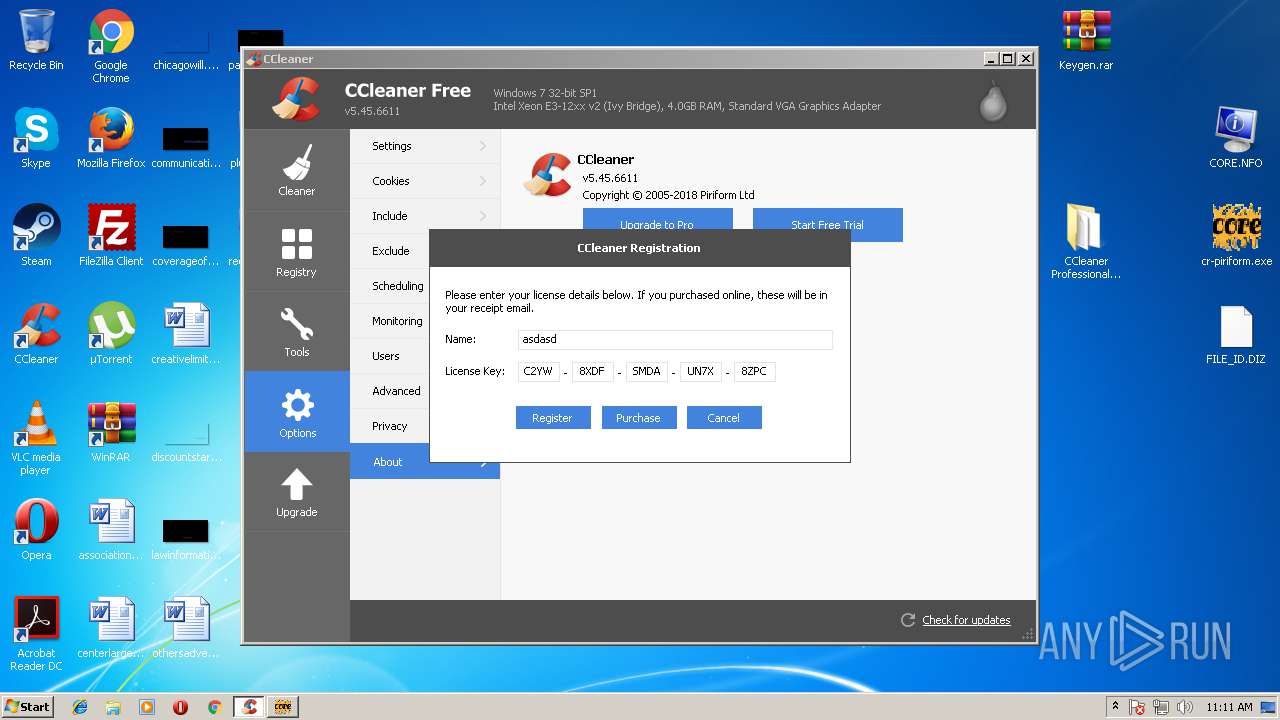Select the Options gear section

296,412
